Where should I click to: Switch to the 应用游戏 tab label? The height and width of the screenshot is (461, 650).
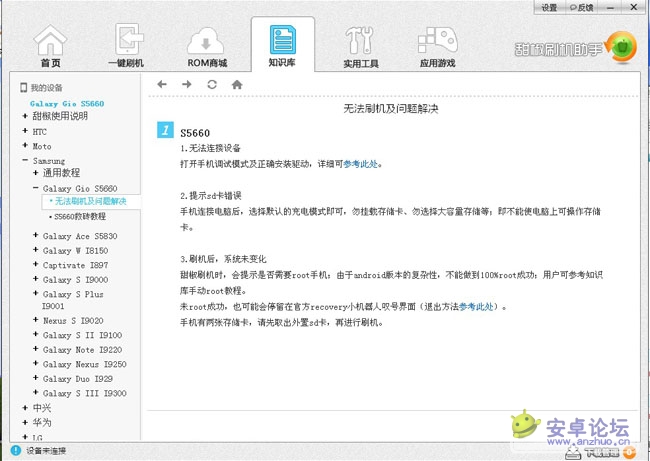[x=437, y=63]
